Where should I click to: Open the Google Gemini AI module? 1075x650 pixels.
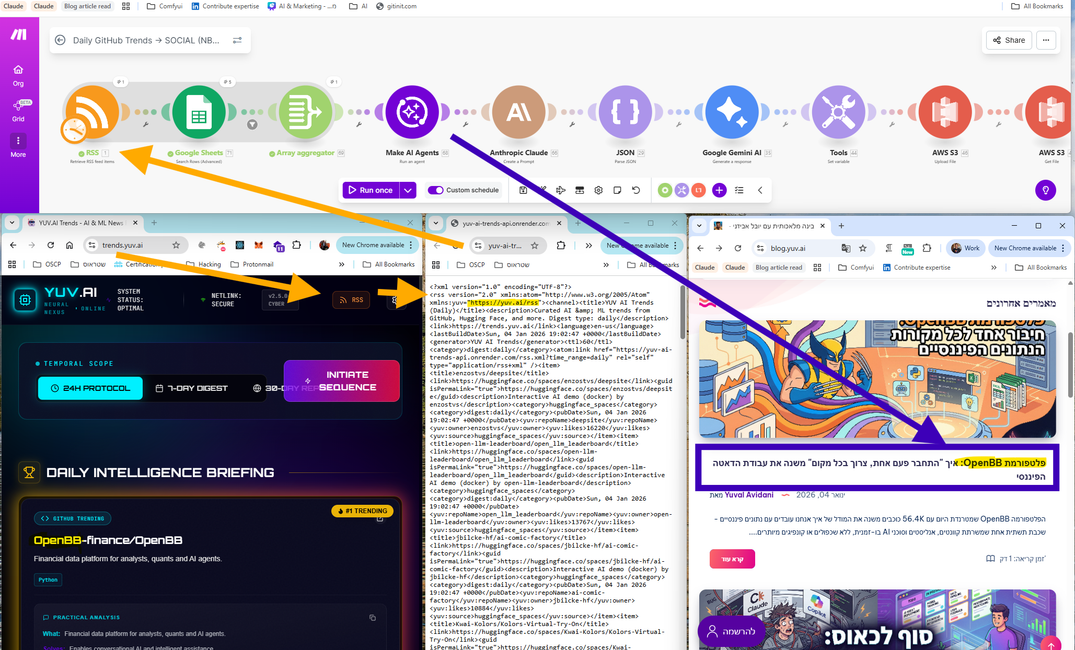pyautogui.click(x=732, y=112)
